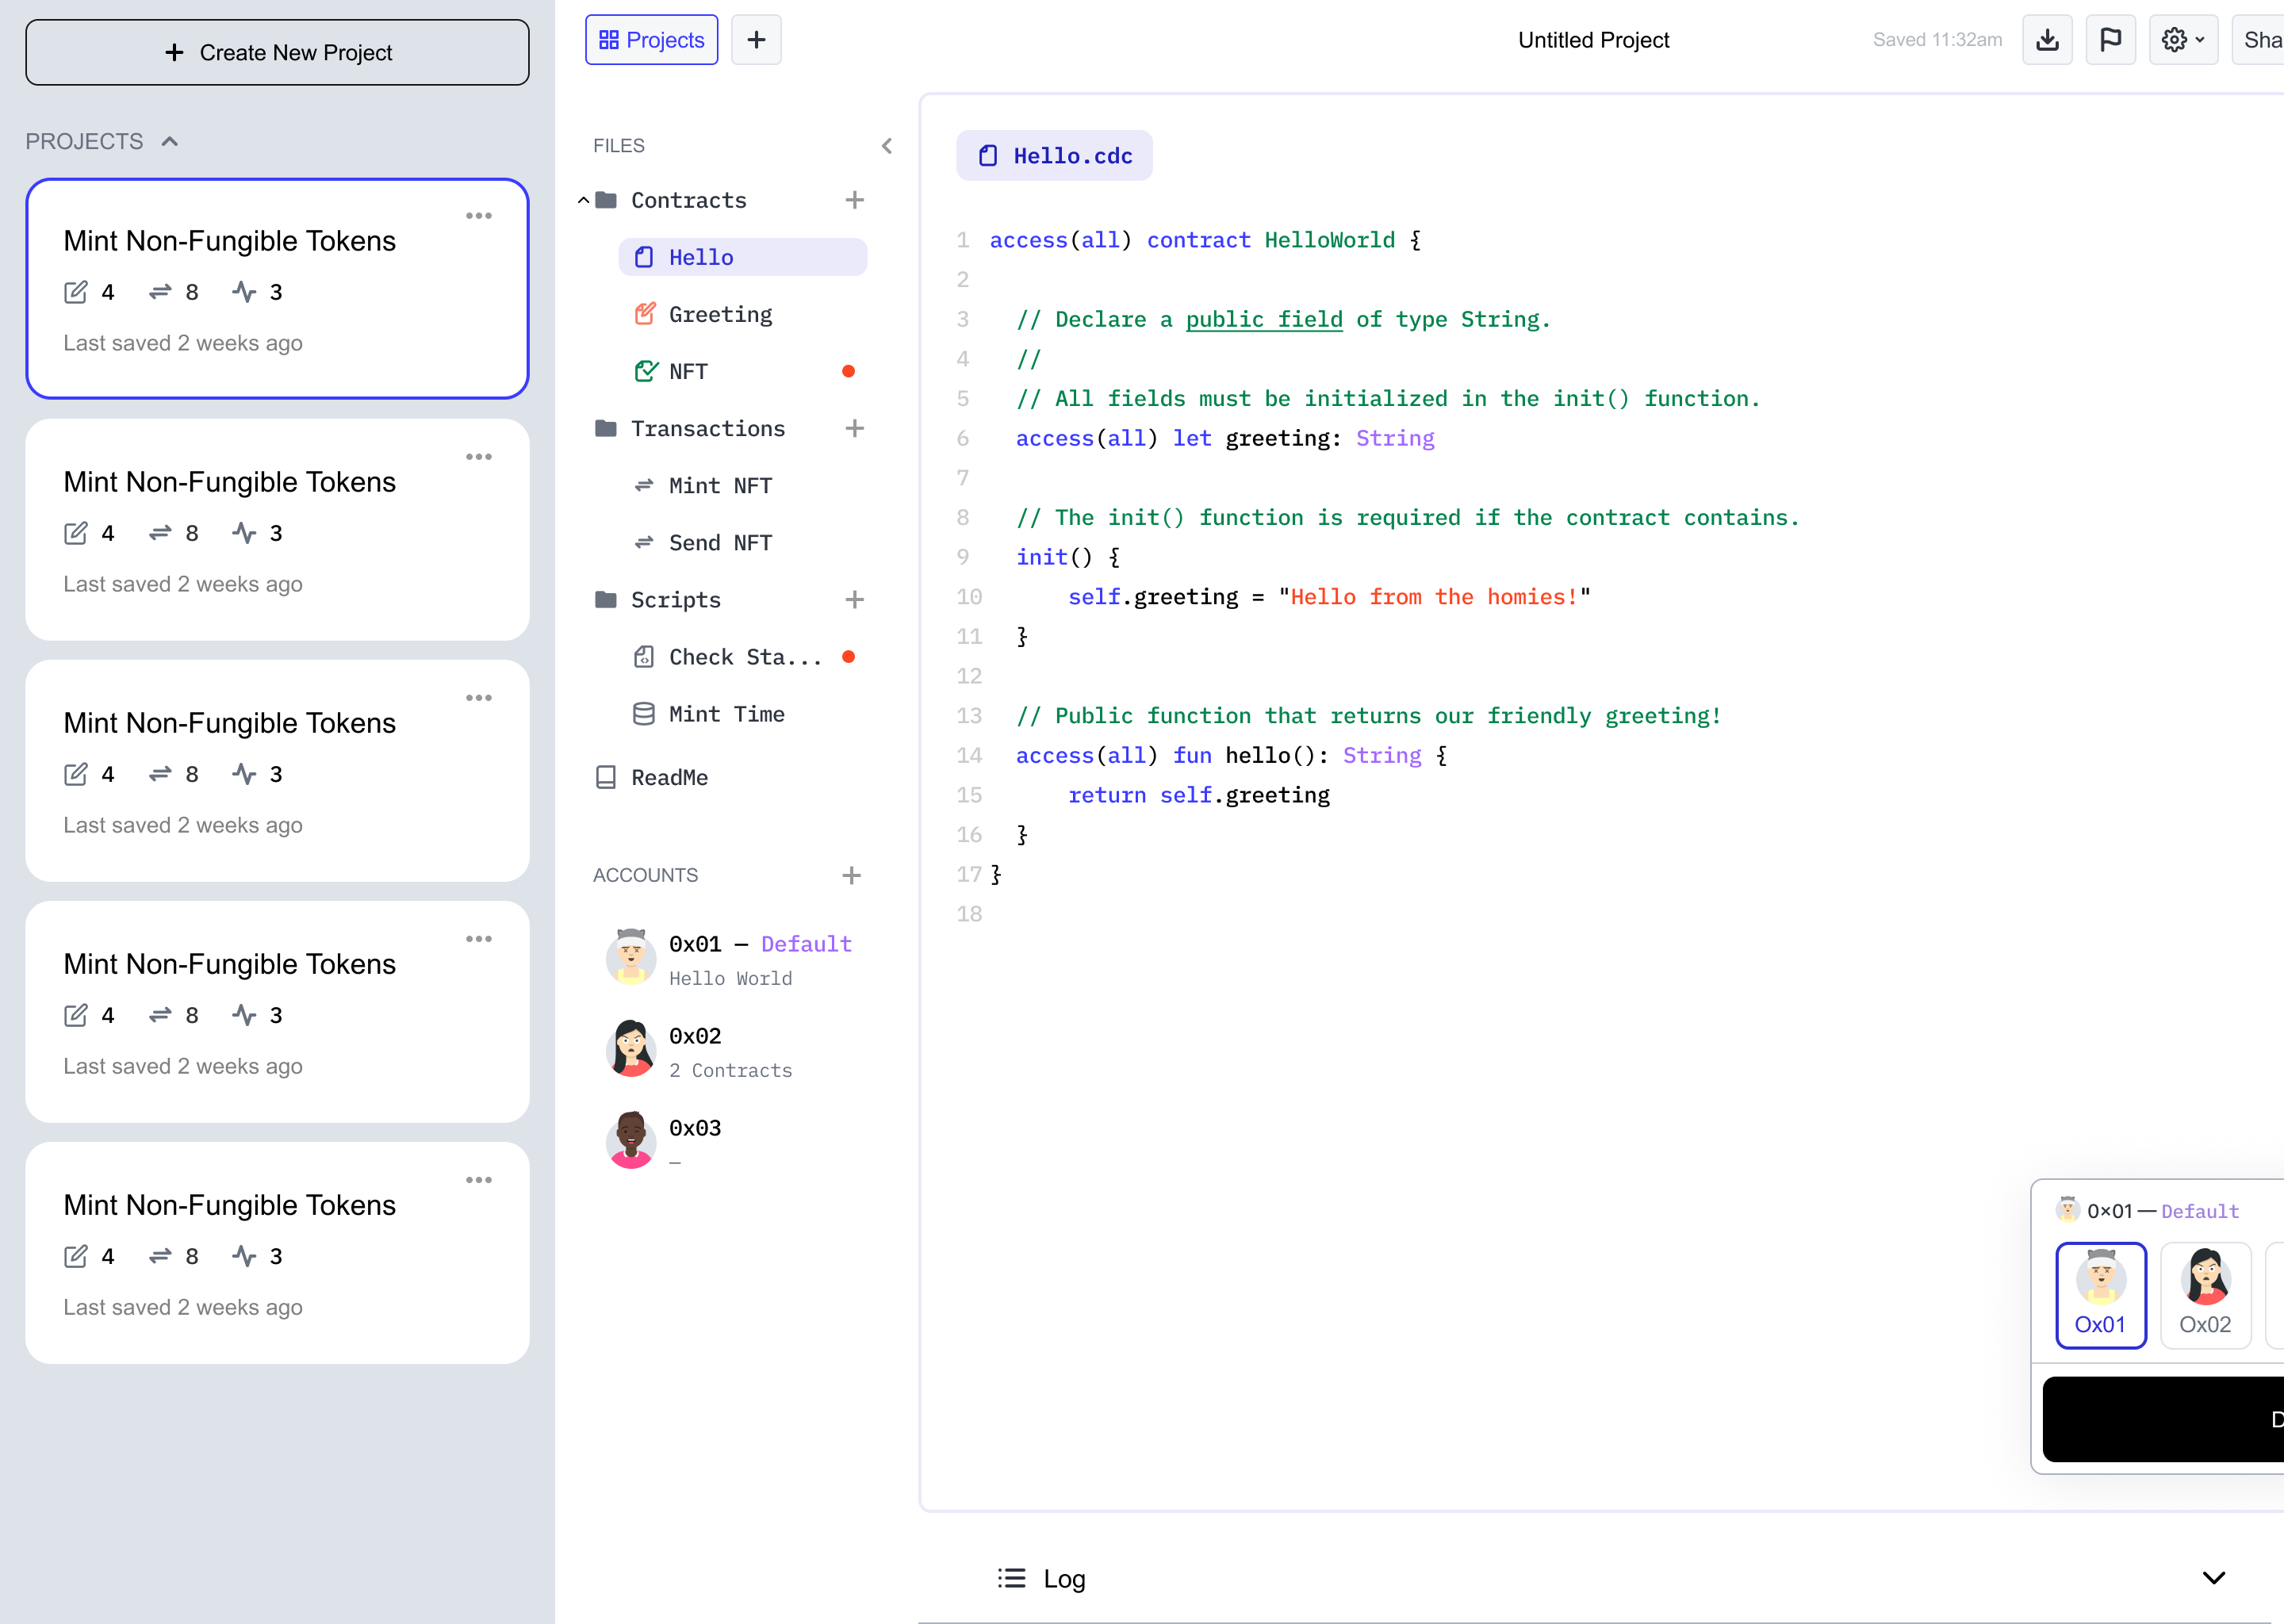Open the settings dropdown arrow
This screenshot has height=1624, width=2284.
[2201, 40]
